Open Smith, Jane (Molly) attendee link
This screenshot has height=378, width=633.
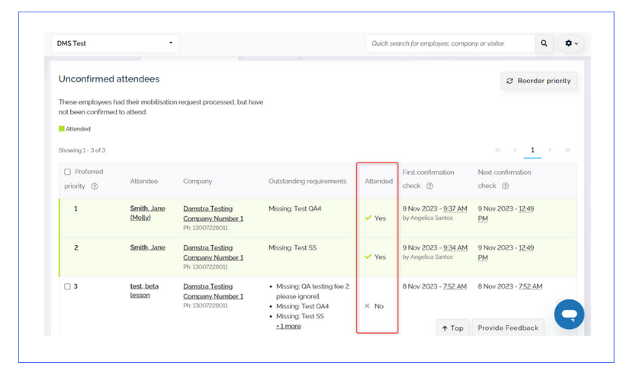[x=147, y=213]
